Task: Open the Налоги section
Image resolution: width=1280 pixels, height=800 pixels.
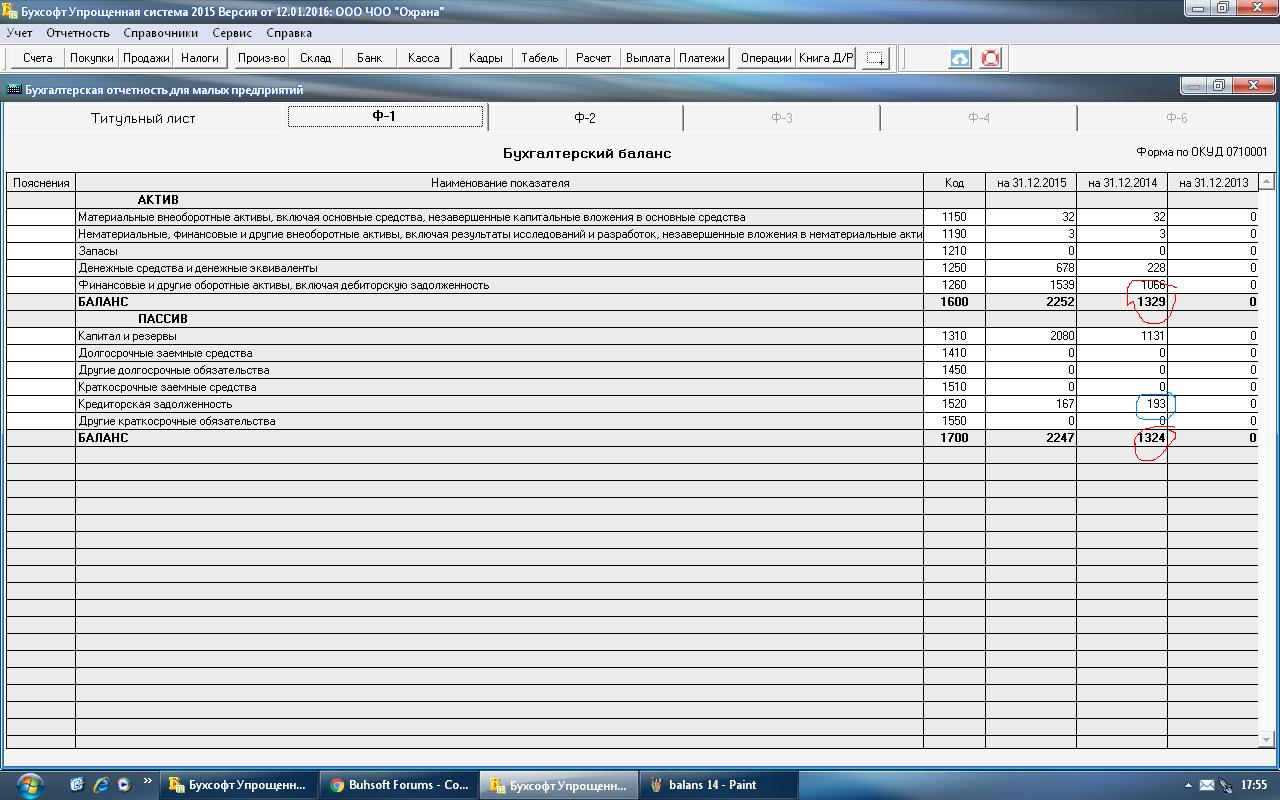Action: click(200, 58)
